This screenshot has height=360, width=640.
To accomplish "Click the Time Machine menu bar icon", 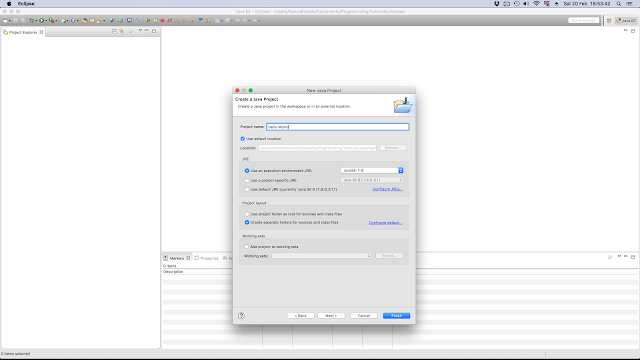I will pos(516,4).
